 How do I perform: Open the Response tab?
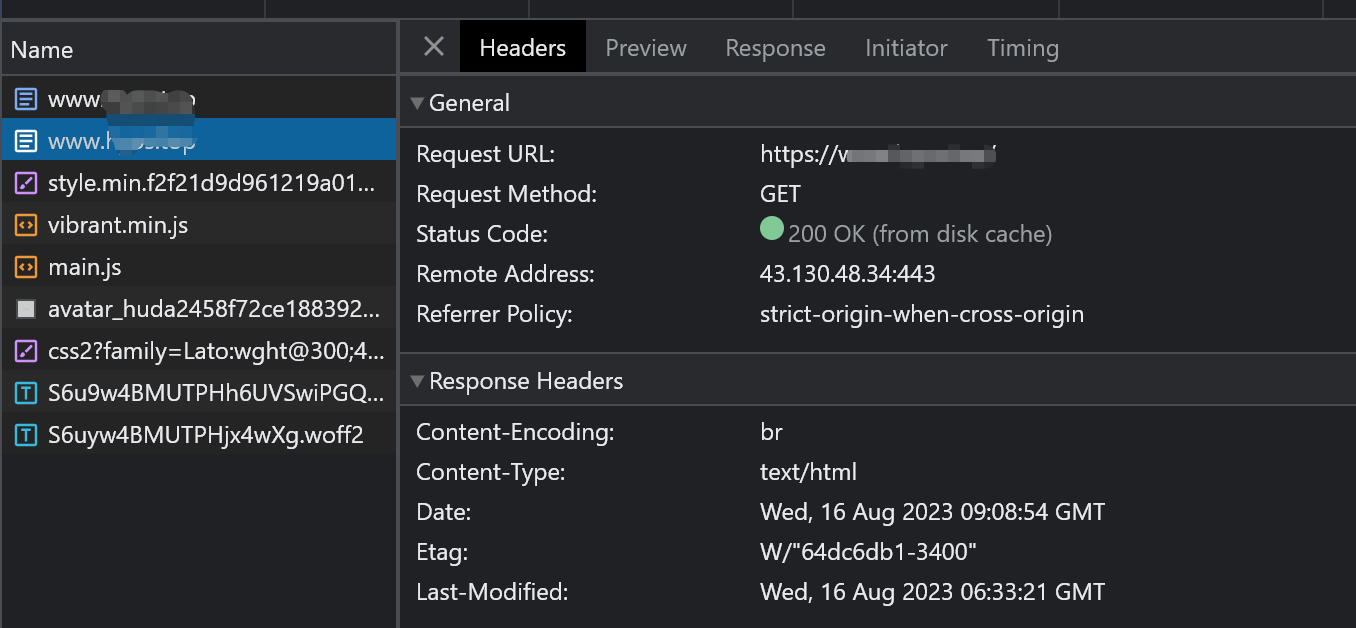(775, 48)
